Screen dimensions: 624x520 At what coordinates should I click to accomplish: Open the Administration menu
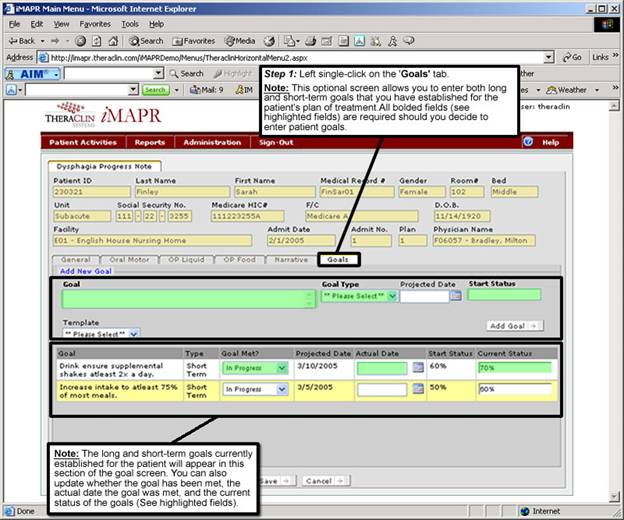click(212, 142)
